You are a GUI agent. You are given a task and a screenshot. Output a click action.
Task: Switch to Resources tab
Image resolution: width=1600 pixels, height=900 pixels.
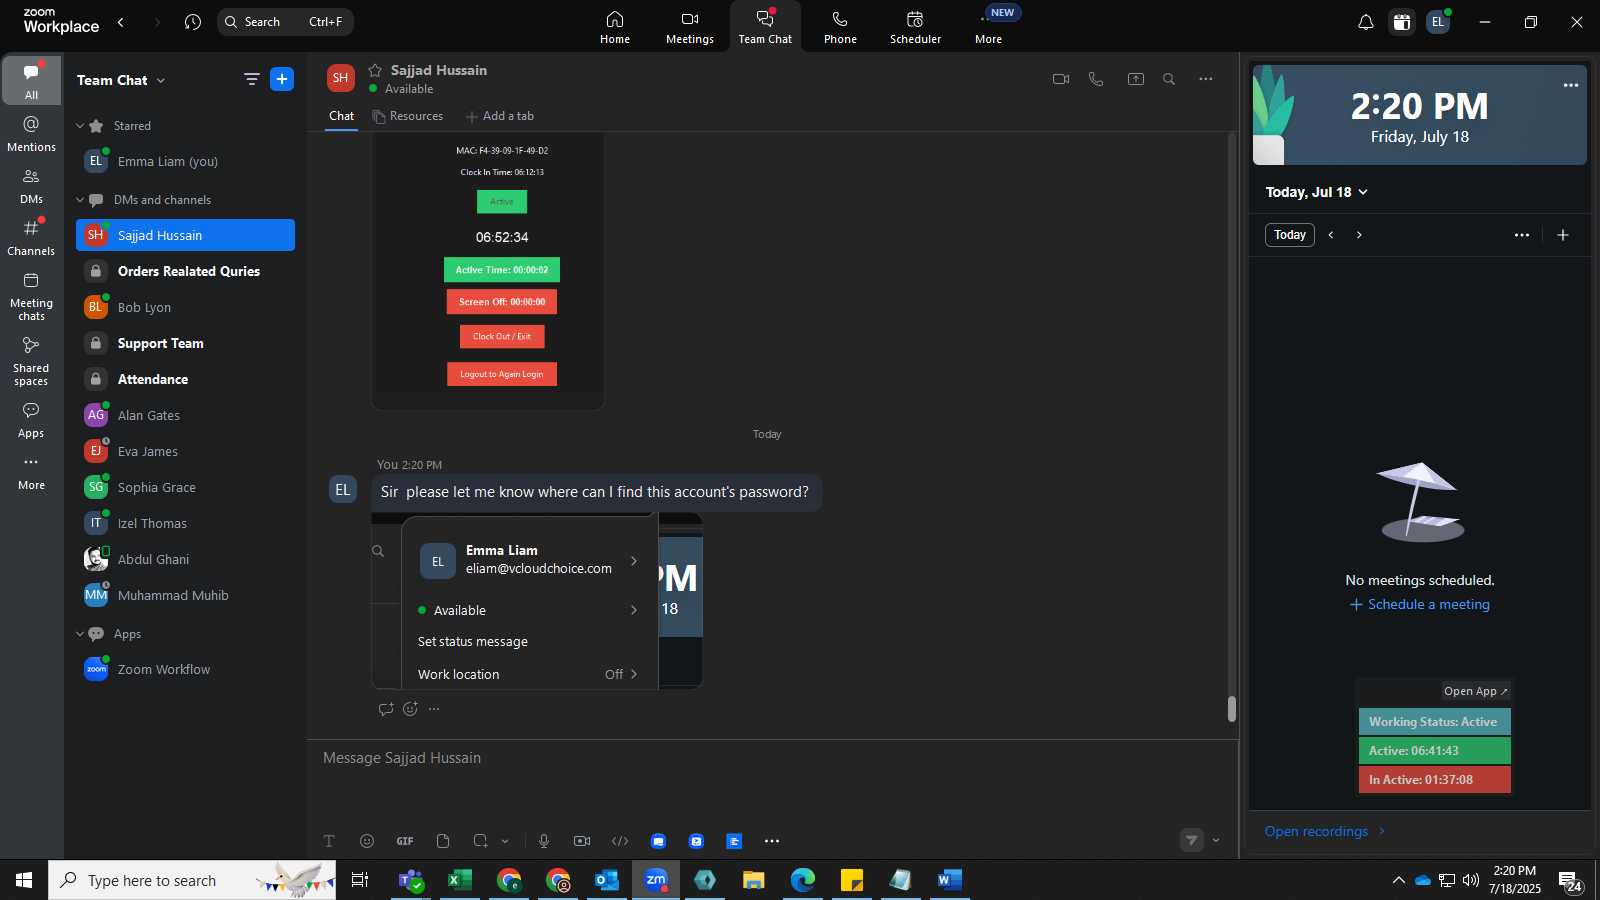pos(407,116)
